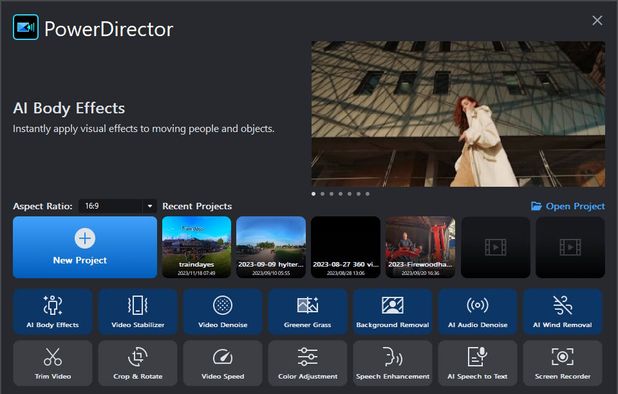
Task: Select the Crop & Rotate tool
Action: click(138, 363)
